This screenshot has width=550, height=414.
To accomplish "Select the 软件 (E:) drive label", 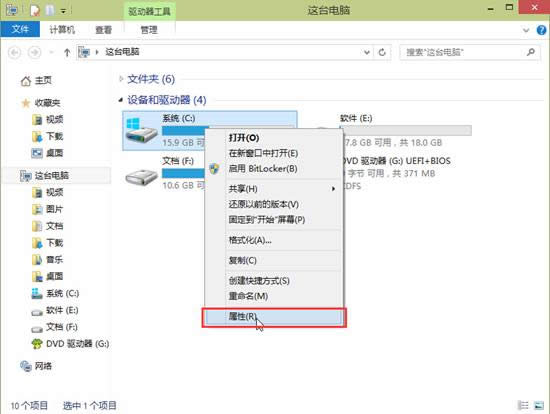I will tap(356, 118).
